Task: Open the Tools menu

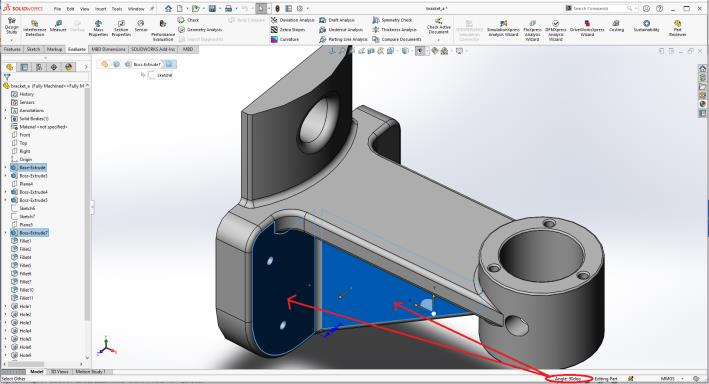Action: click(117, 9)
